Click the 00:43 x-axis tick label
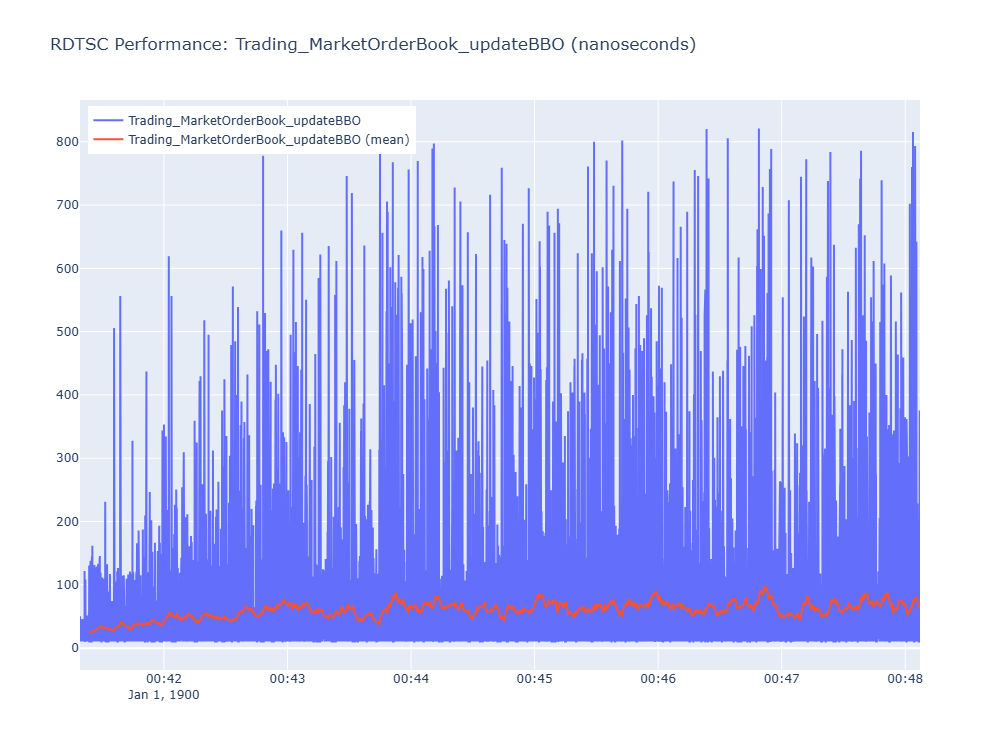The height and width of the screenshot is (750, 1000). (x=288, y=679)
